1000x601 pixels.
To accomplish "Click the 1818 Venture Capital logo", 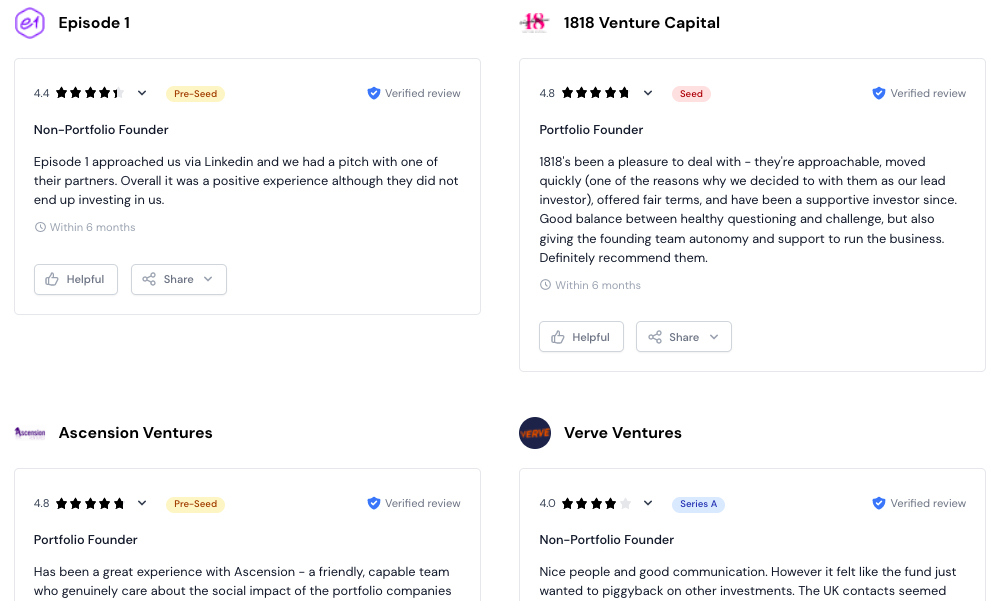I will point(534,23).
